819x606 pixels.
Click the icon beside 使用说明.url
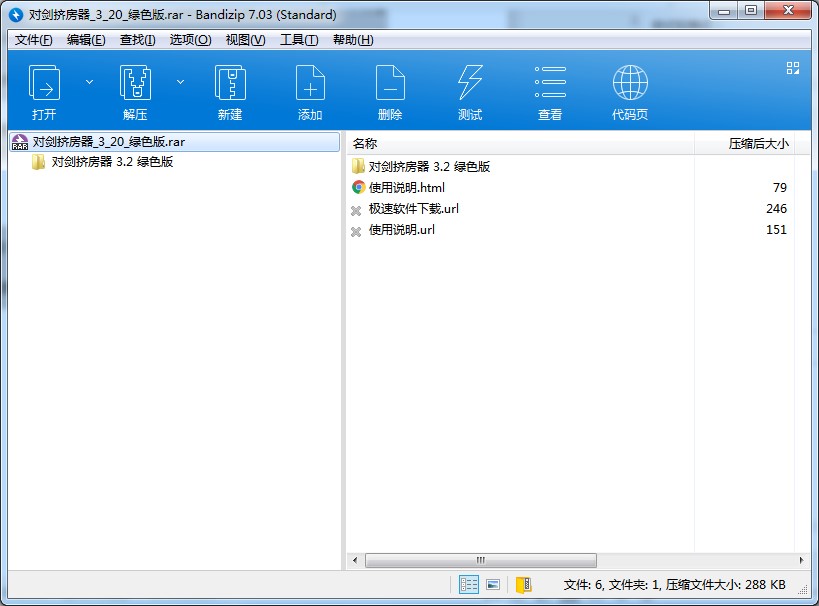[356, 231]
